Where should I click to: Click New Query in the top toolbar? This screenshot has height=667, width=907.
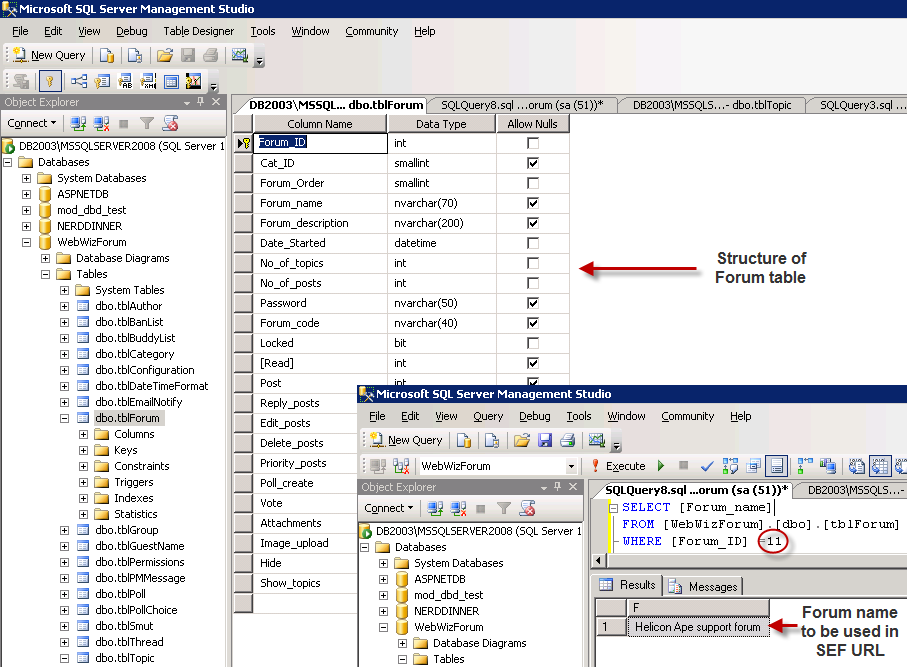49,55
